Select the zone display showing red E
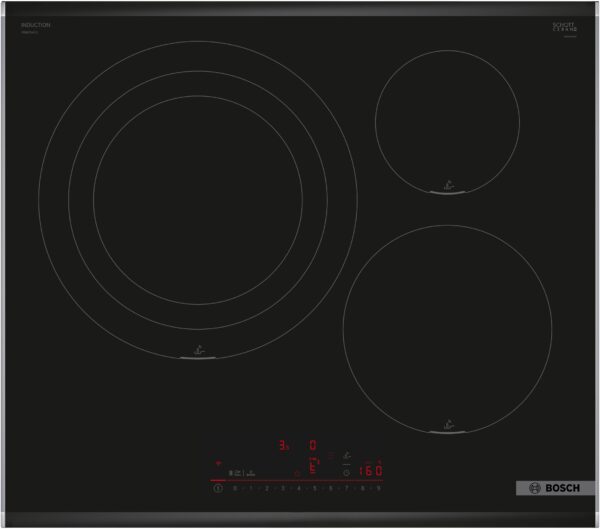The image size is (600, 529). pyautogui.click(x=313, y=467)
